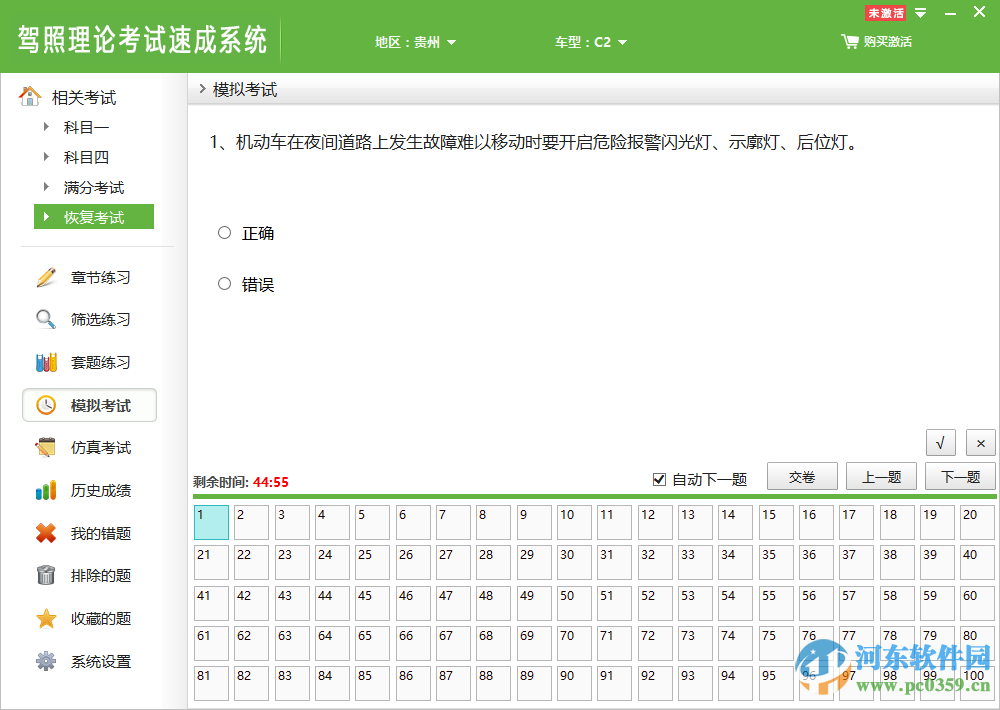Open the title bar triangle menu

click(920, 13)
